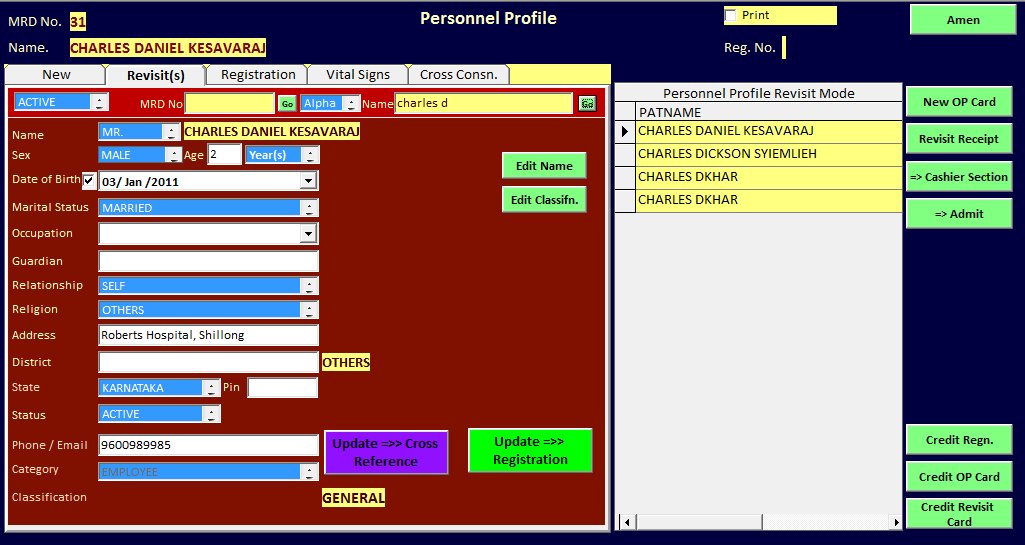Click the Credit OP Card button

959,477
